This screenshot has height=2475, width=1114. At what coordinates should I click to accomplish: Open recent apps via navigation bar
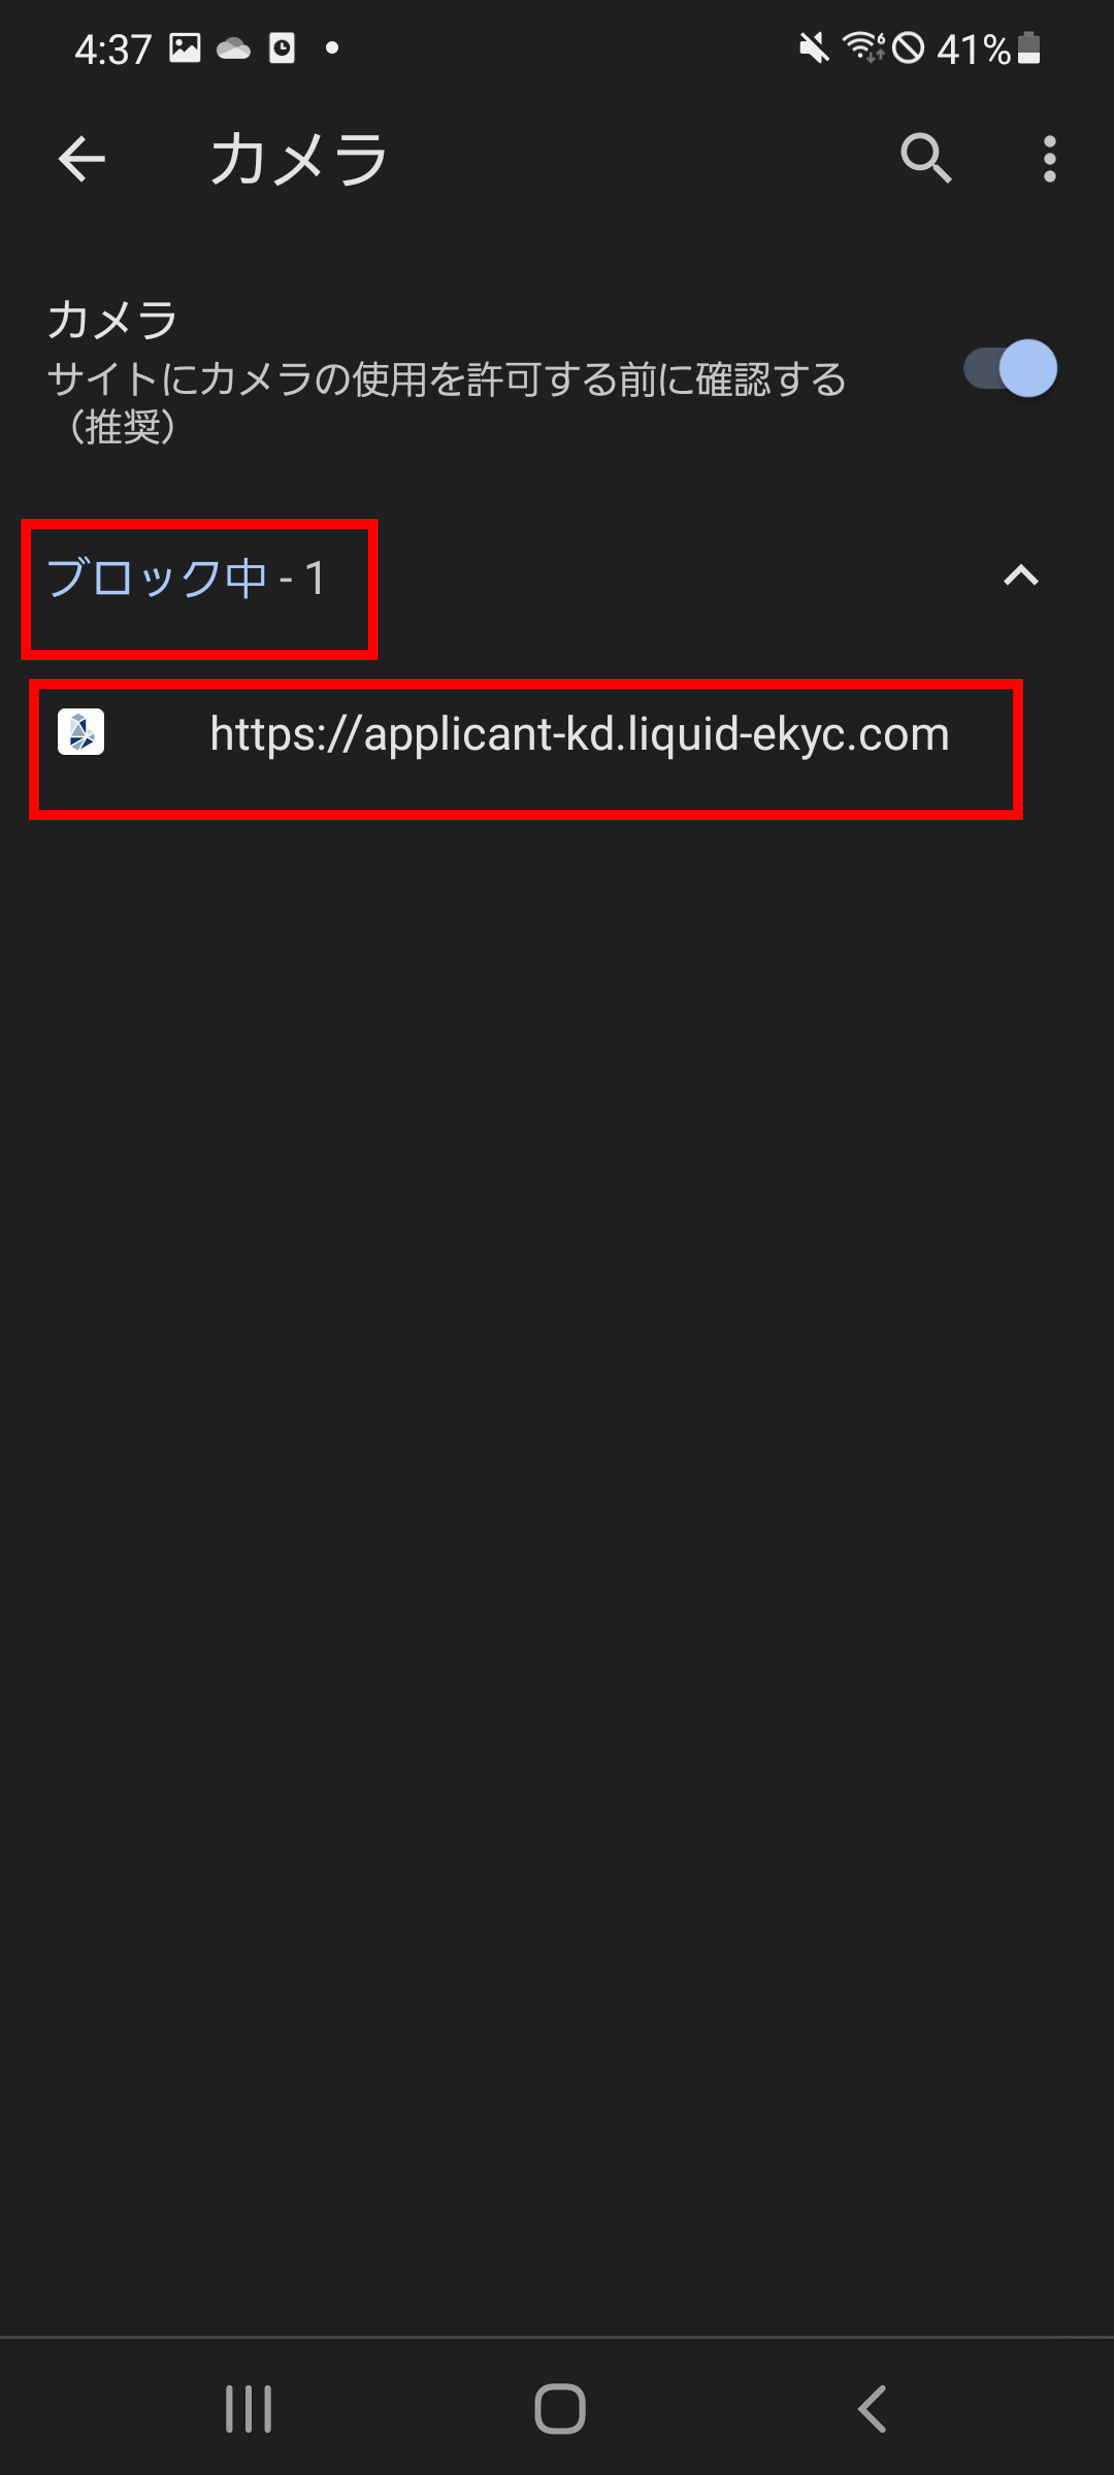249,2408
